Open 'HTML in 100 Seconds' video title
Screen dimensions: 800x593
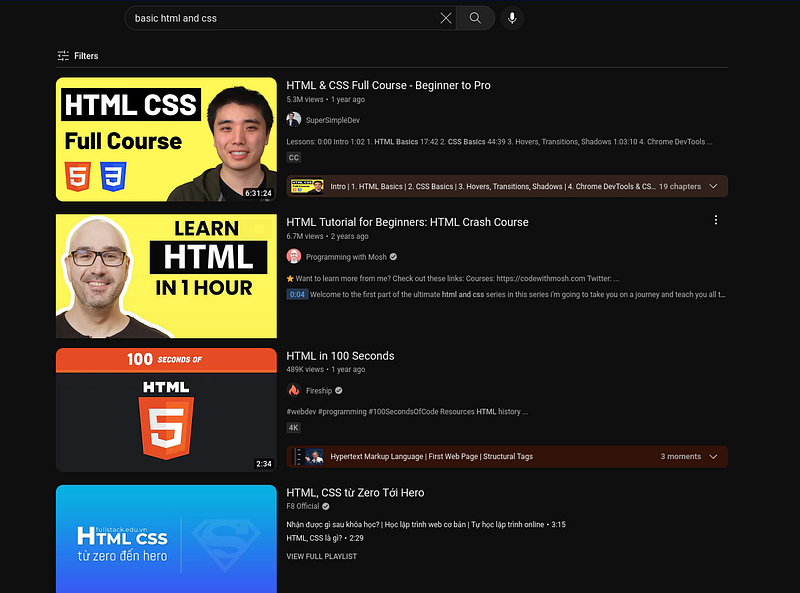coord(340,356)
